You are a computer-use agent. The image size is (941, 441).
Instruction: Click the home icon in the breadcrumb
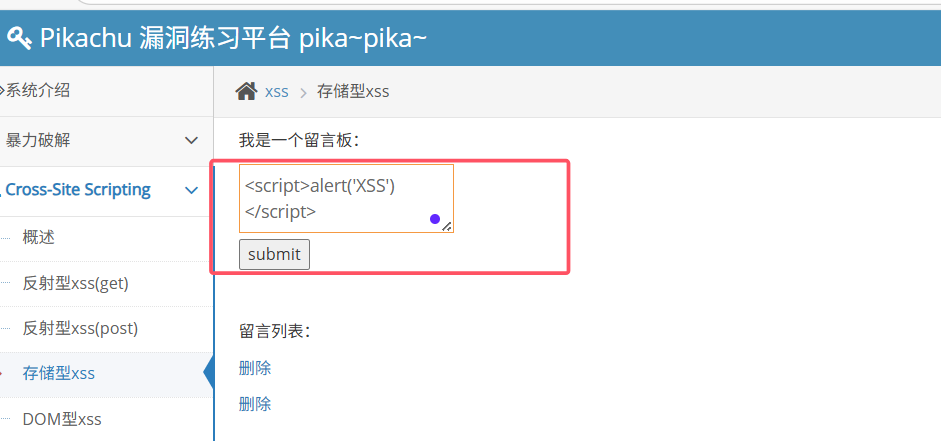tap(247, 91)
